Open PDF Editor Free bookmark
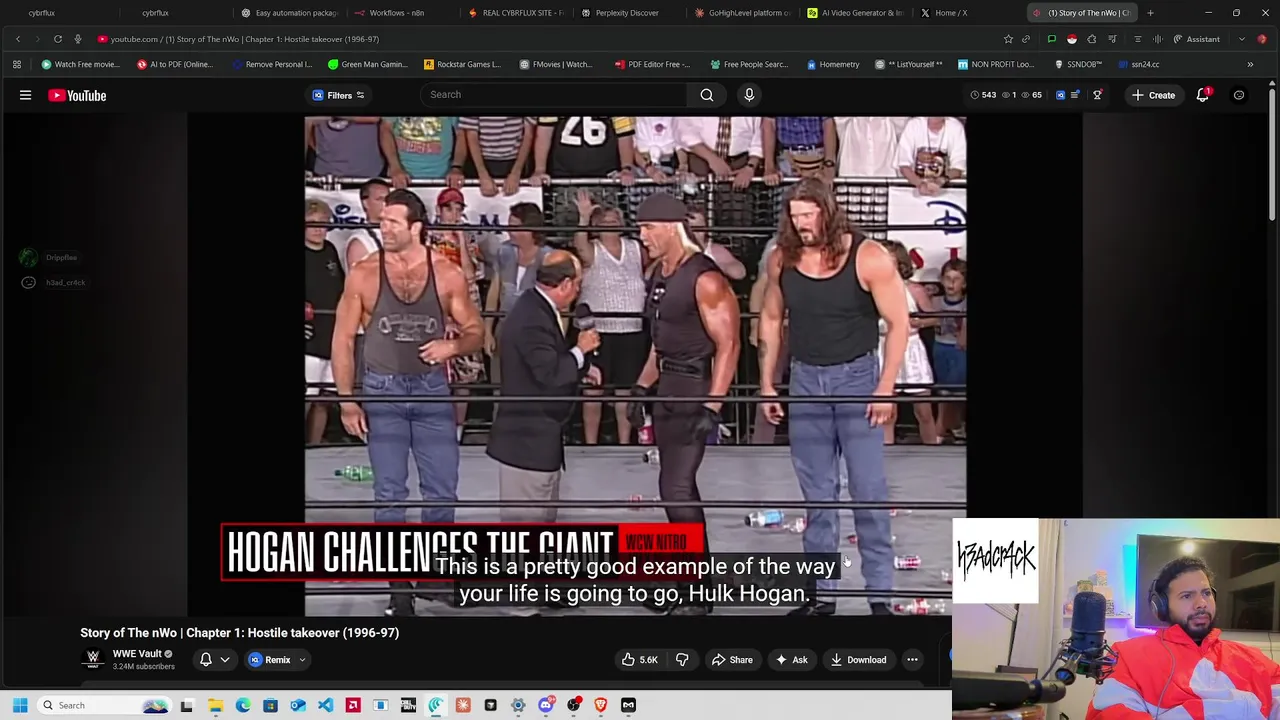This screenshot has width=1280, height=720. pos(652,64)
